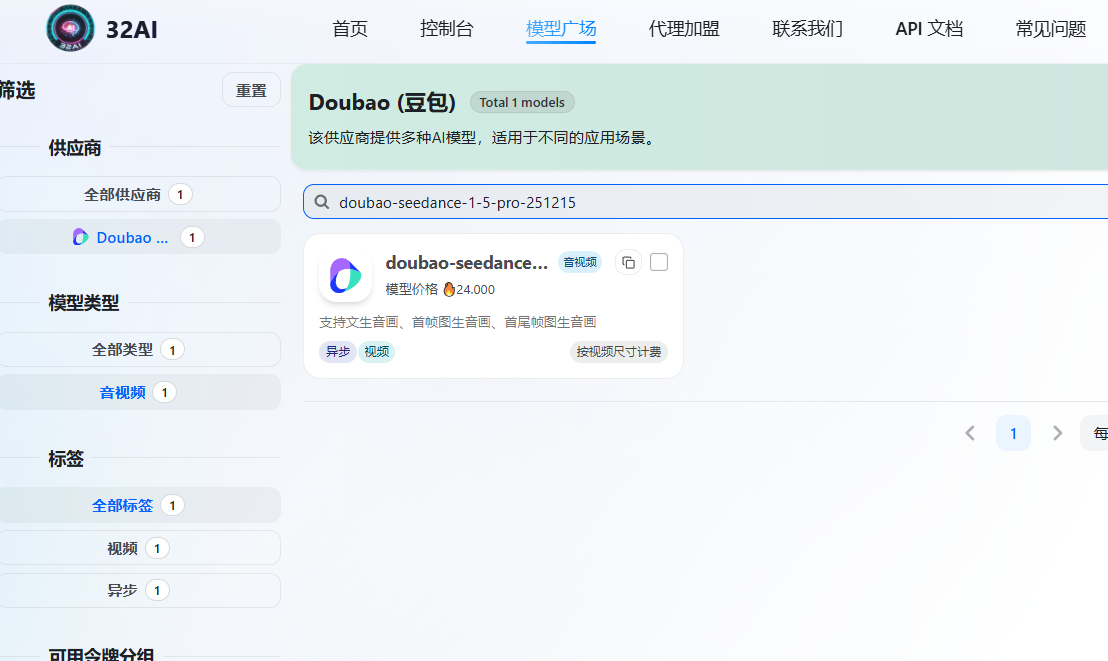The width and height of the screenshot is (1108, 661).
Task: Click the 音视频 badge on model card
Action: [x=580, y=262]
